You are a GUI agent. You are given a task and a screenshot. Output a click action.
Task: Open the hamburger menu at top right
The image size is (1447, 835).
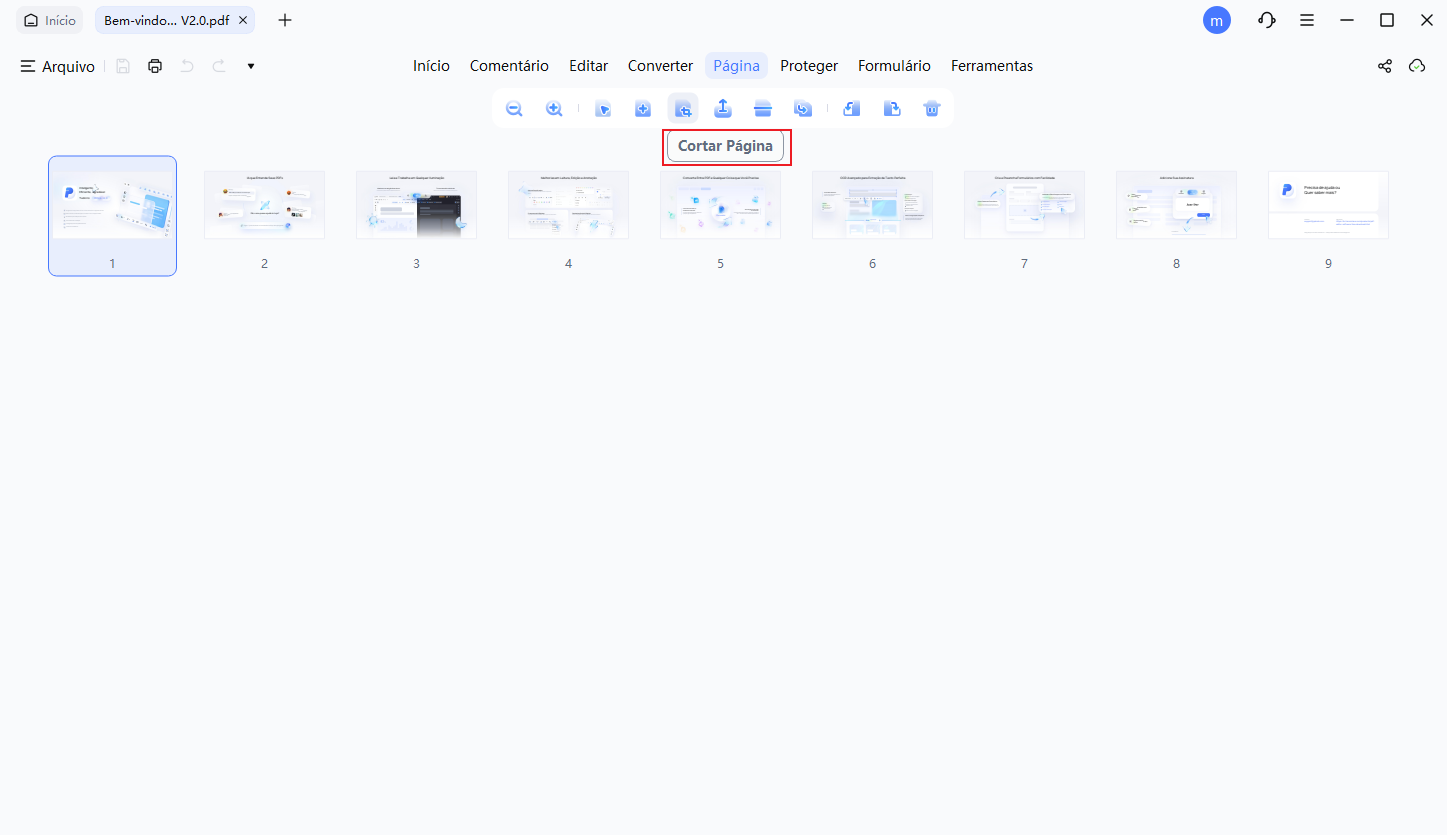(1307, 20)
